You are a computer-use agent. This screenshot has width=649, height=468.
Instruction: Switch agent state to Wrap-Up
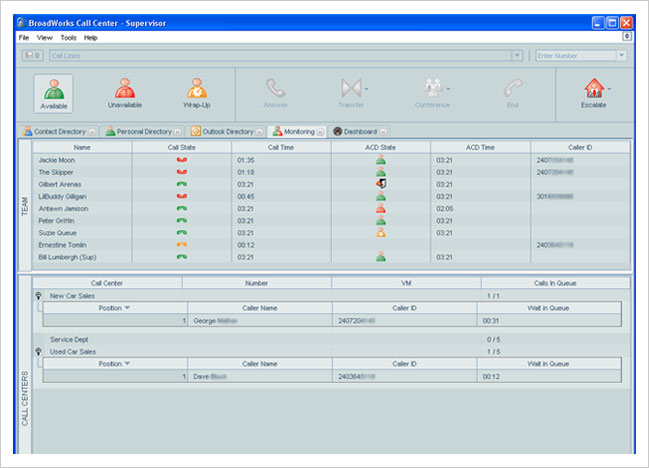197,94
